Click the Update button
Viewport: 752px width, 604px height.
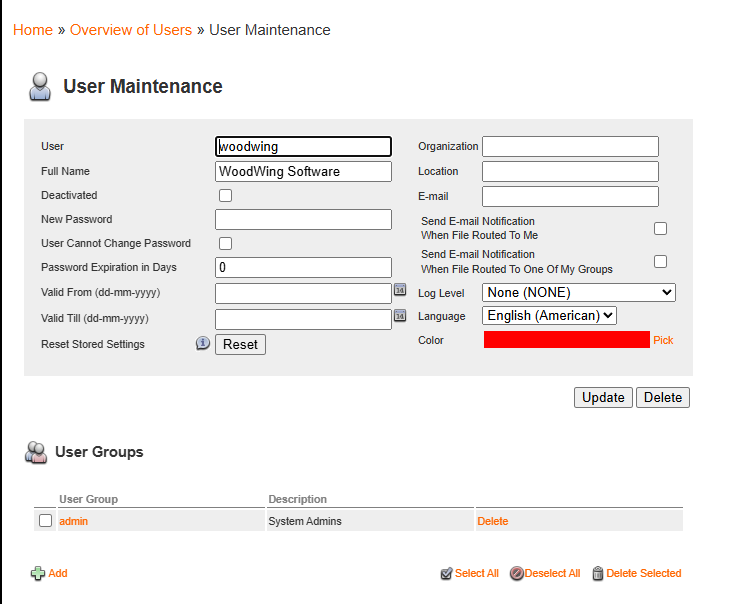(603, 398)
